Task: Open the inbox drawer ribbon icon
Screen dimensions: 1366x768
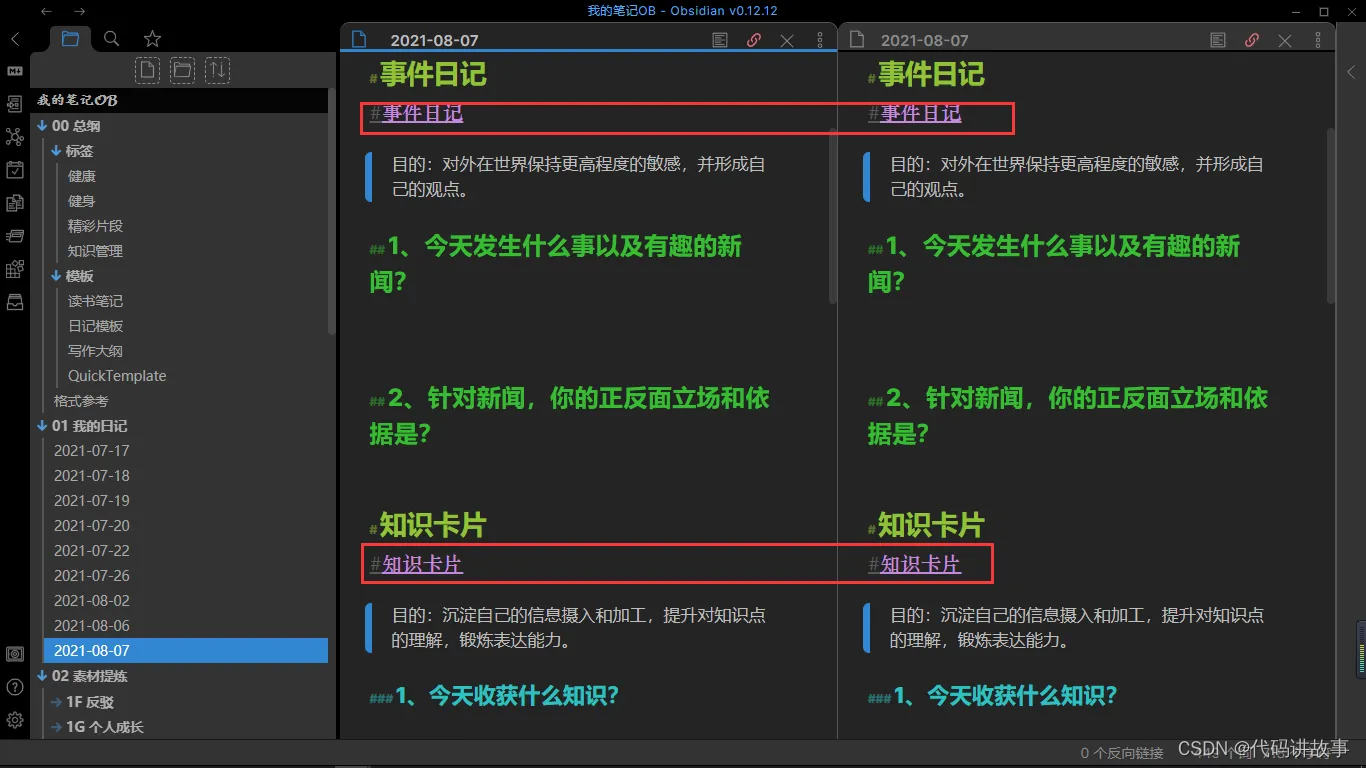Action: [15, 302]
